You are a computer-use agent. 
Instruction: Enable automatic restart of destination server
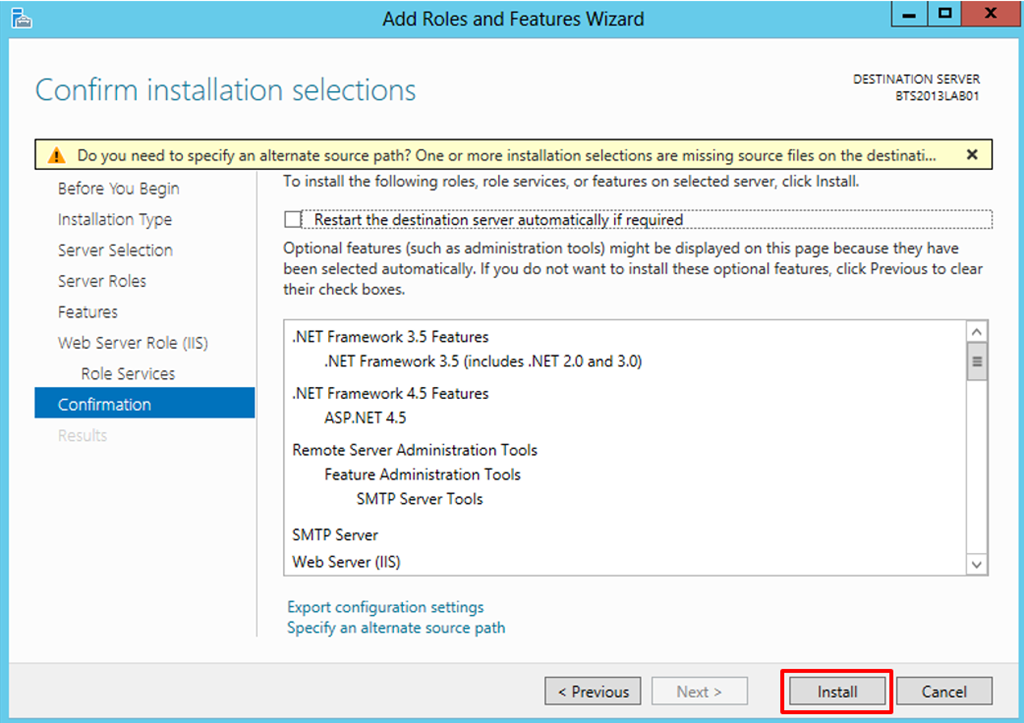pos(293,219)
